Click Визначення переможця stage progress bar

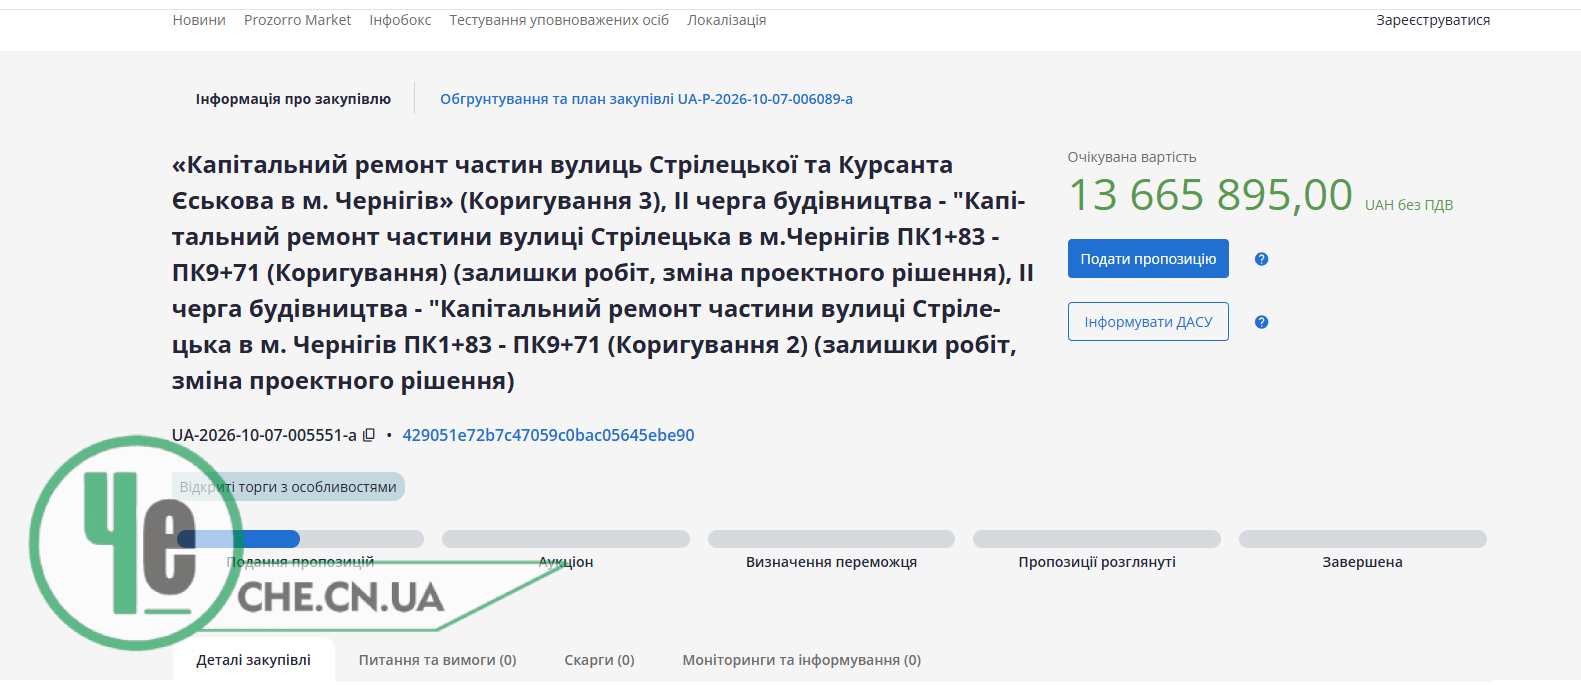point(831,539)
